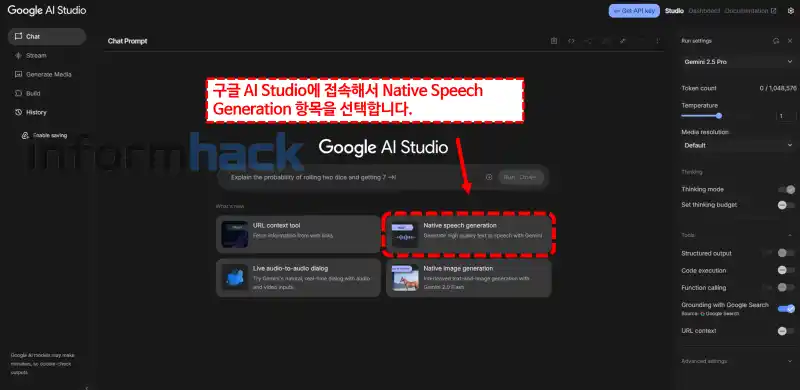The height and width of the screenshot is (390, 800).
Task: Click the Generate Media image icon
Action: (x=18, y=74)
